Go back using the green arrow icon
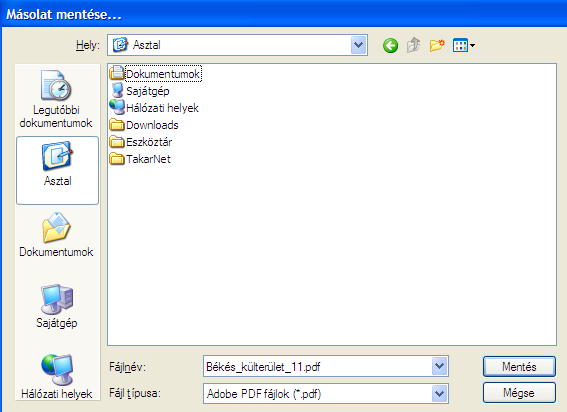Viewport: 567px width, 412px height. click(x=391, y=46)
